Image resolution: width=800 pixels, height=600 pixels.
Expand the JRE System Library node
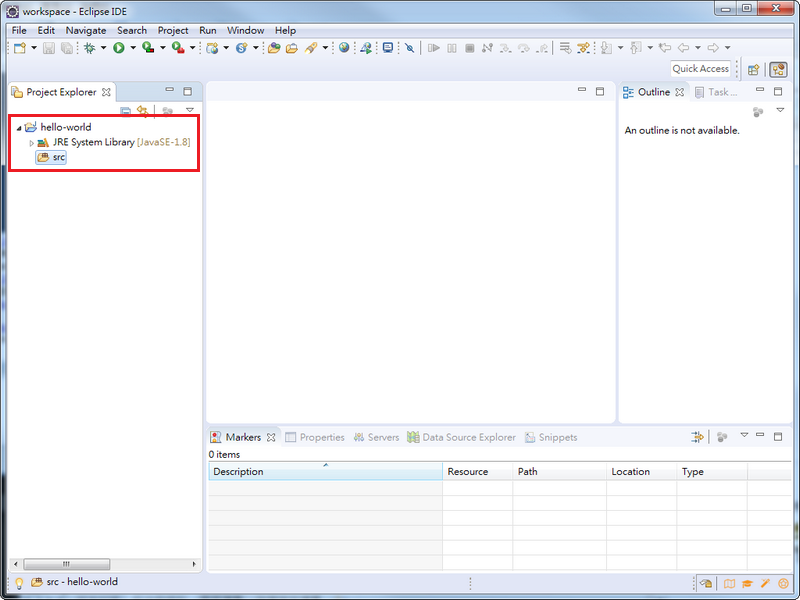[x=31, y=143]
